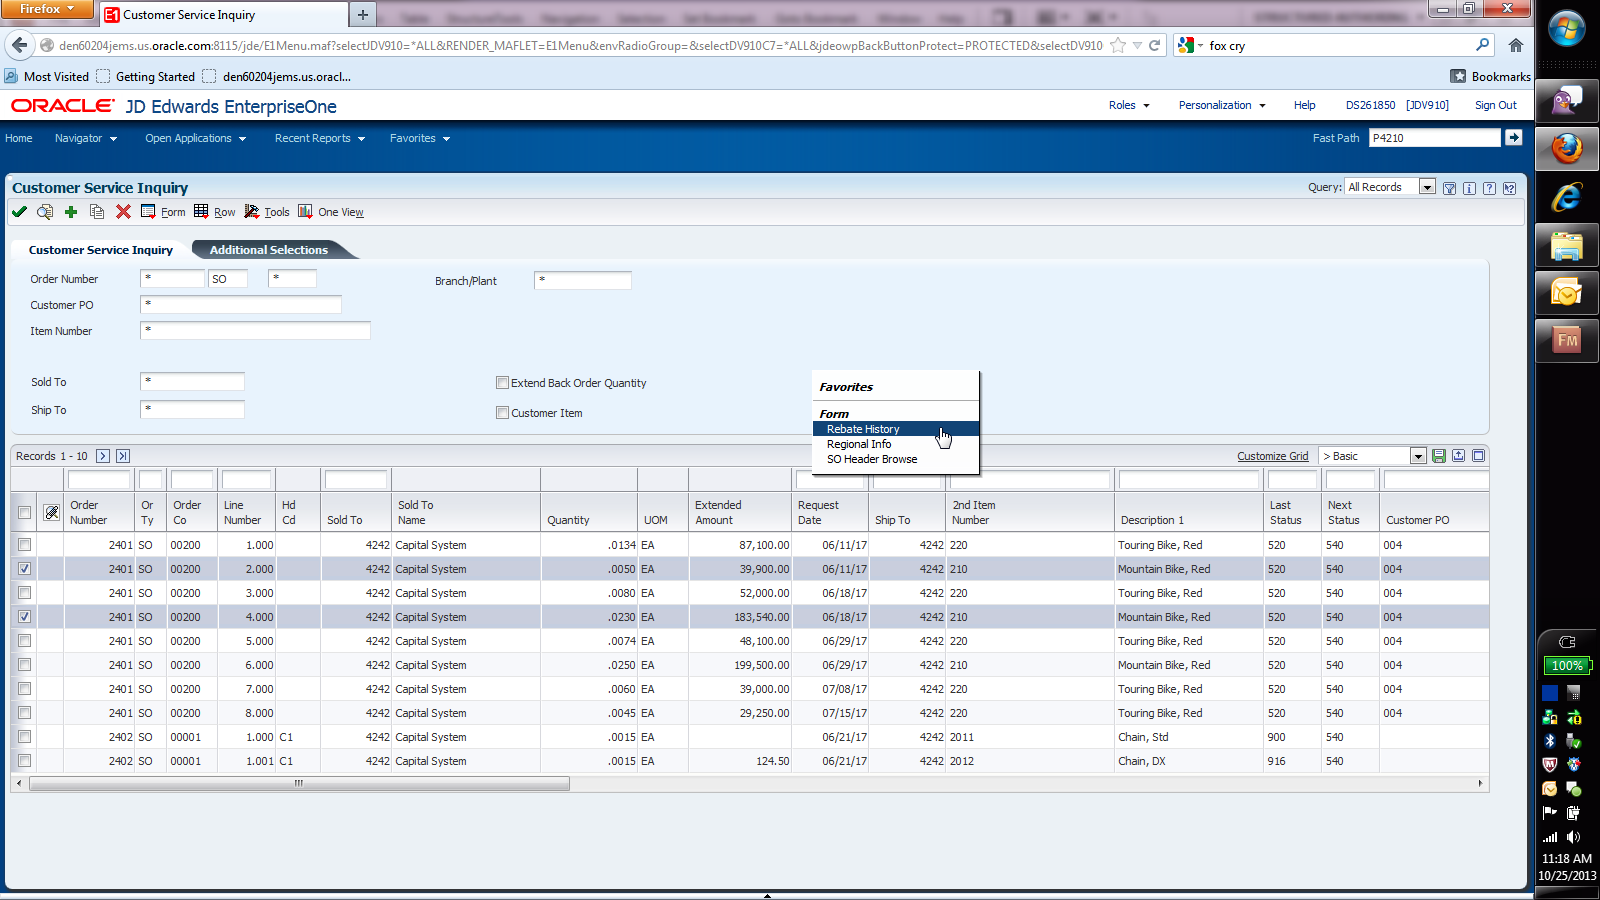Viewport: 1600px width, 900px height.
Task: Expand the Recent Reports menu
Action: pyautogui.click(x=320, y=138)
